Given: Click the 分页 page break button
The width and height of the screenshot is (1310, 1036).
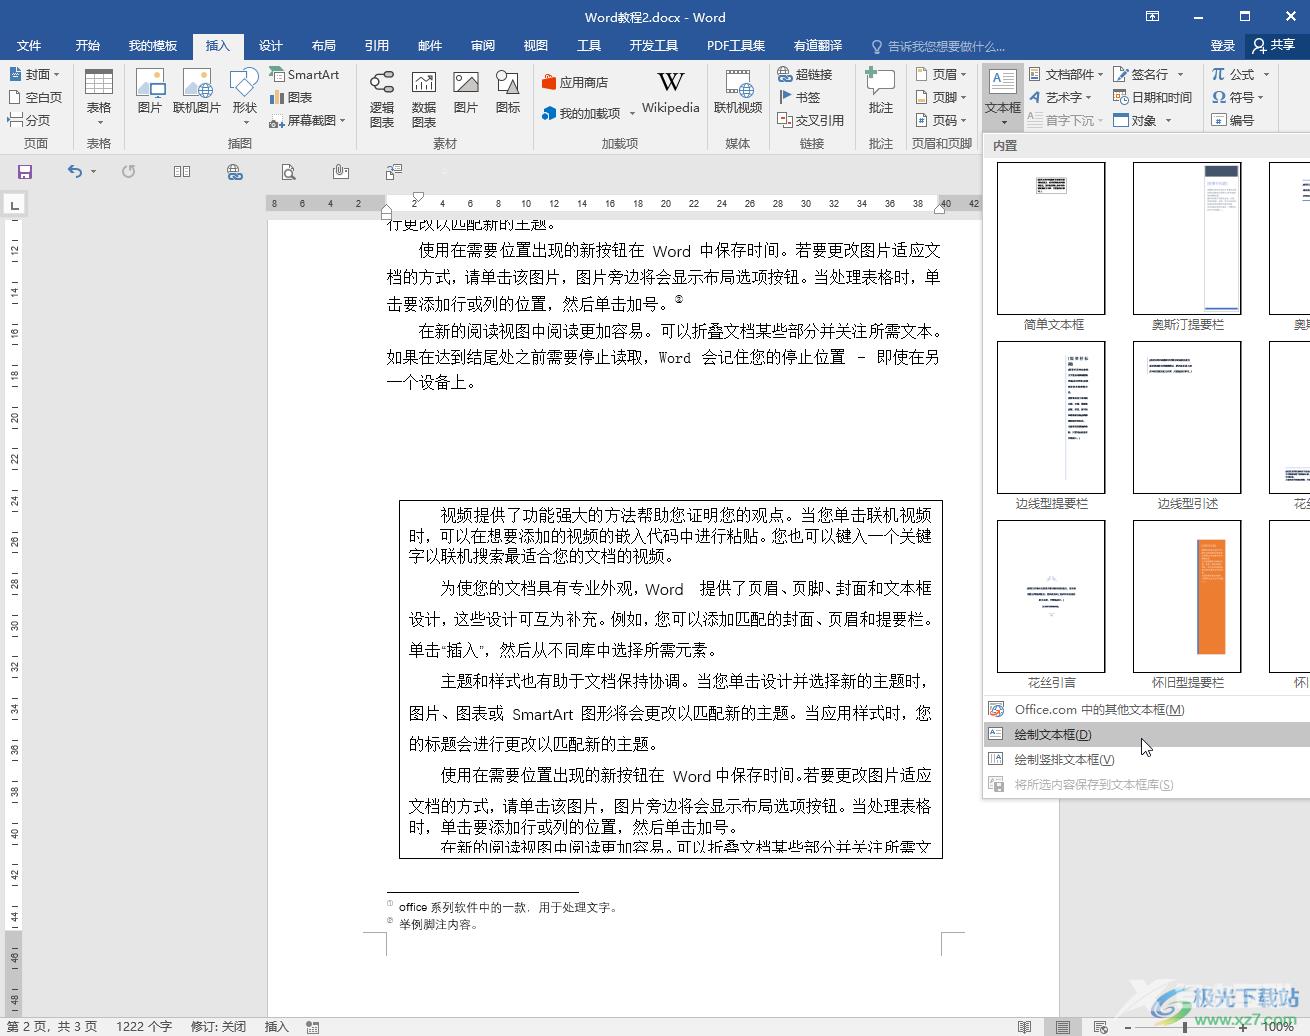Looking at the screenshot, I should click(29, 120).
